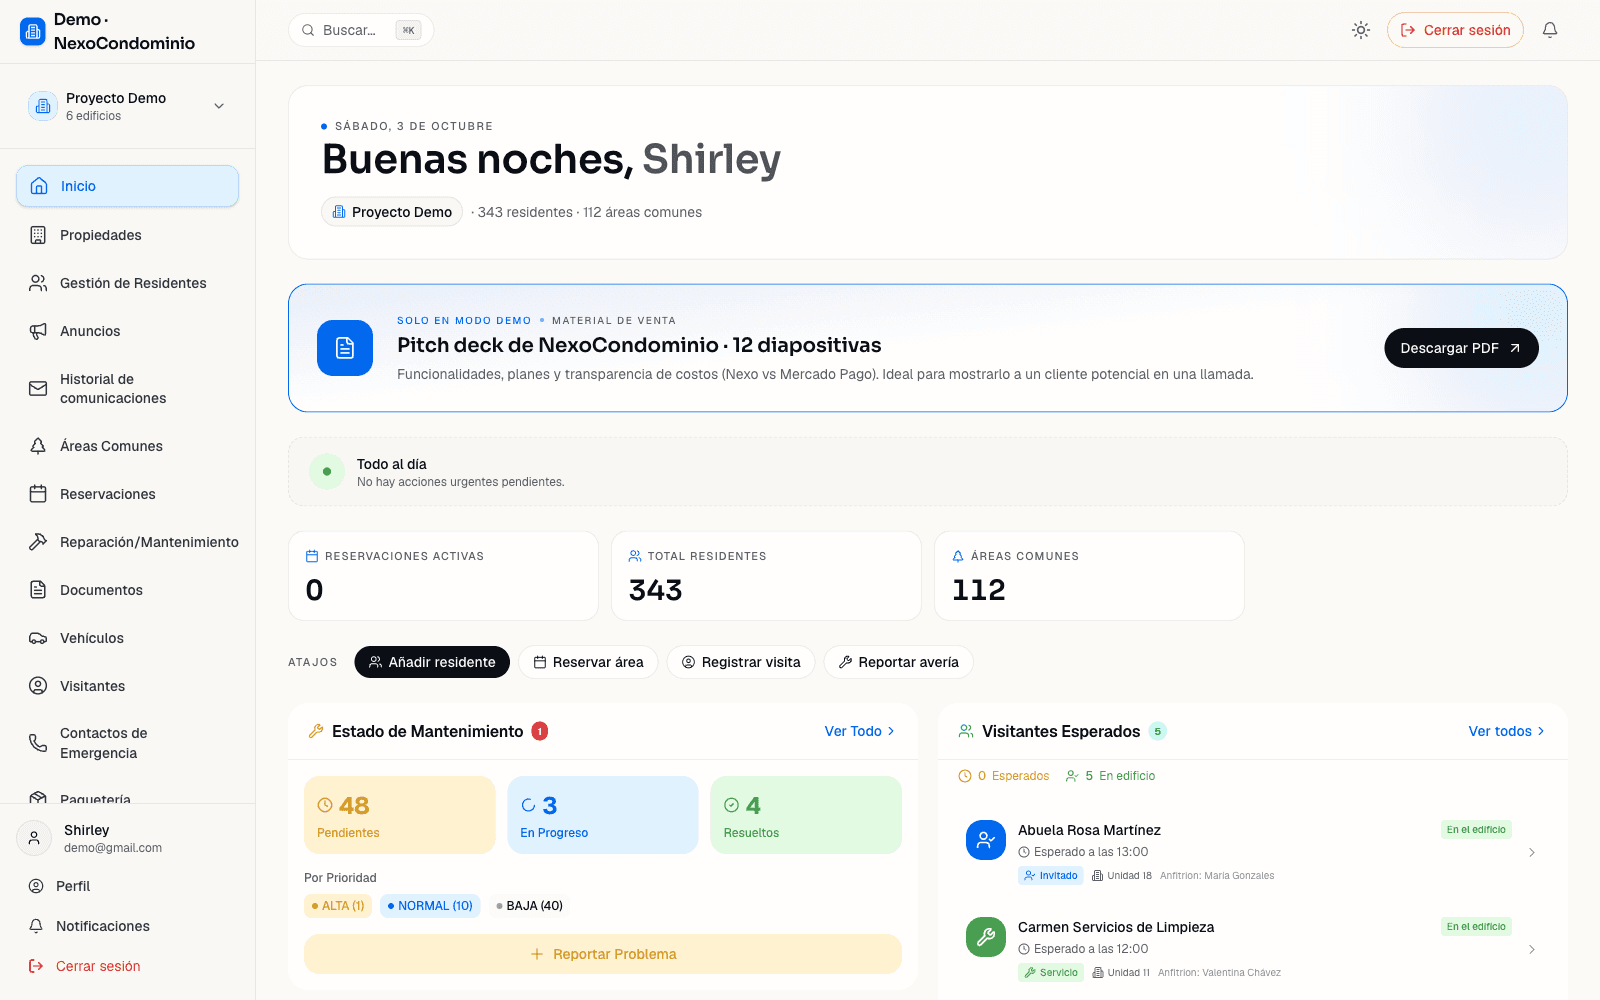Click the Reparación/Mantenimiento hammer icon
Viewport: 1600px width, 1000px height.
38,542
